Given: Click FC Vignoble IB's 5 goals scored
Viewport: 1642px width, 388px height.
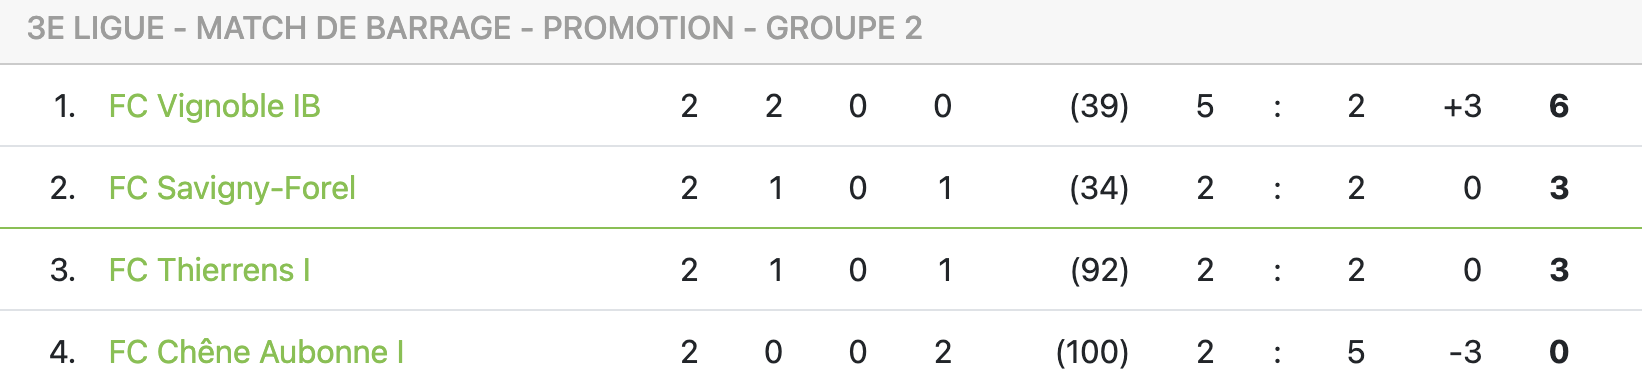Looking at the screenshot, I should (1205, 106).
